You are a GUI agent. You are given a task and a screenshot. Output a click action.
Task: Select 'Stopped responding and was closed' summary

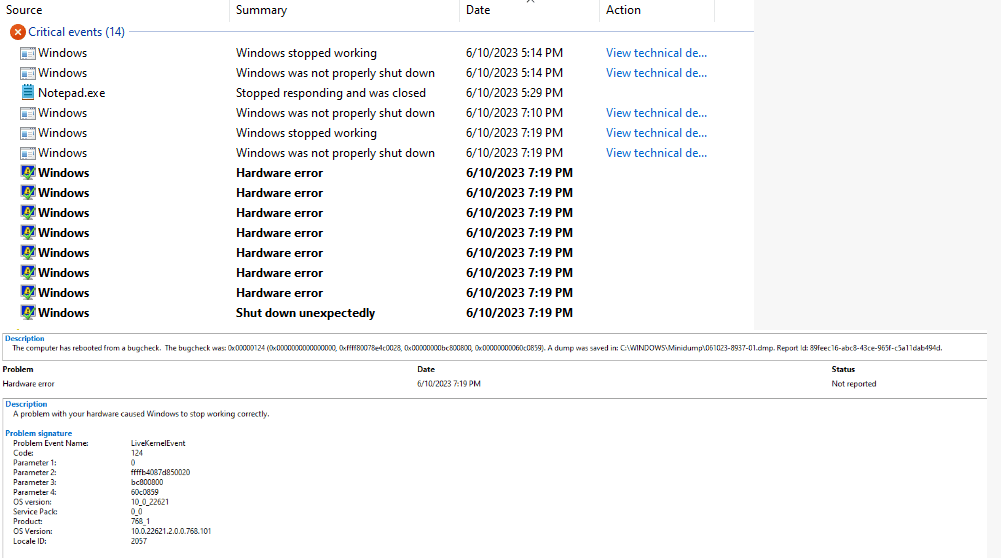point(331,93)
